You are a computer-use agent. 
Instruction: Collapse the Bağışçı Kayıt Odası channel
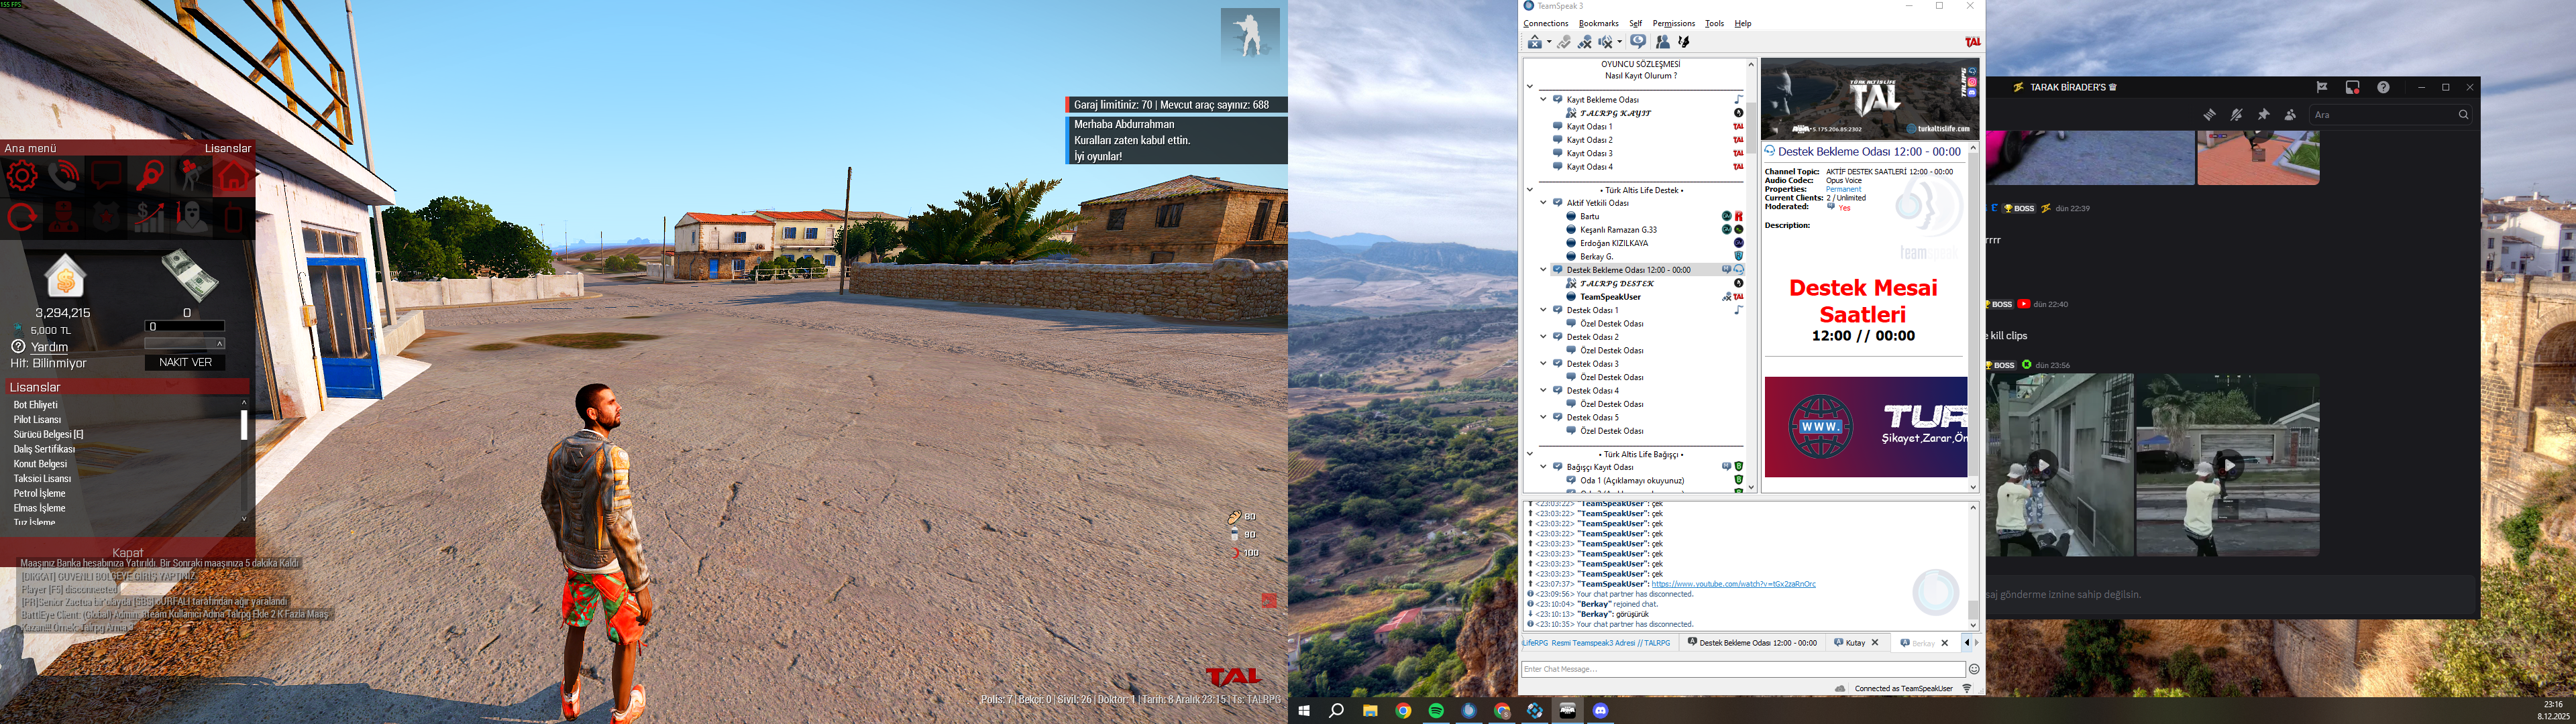1543,467
